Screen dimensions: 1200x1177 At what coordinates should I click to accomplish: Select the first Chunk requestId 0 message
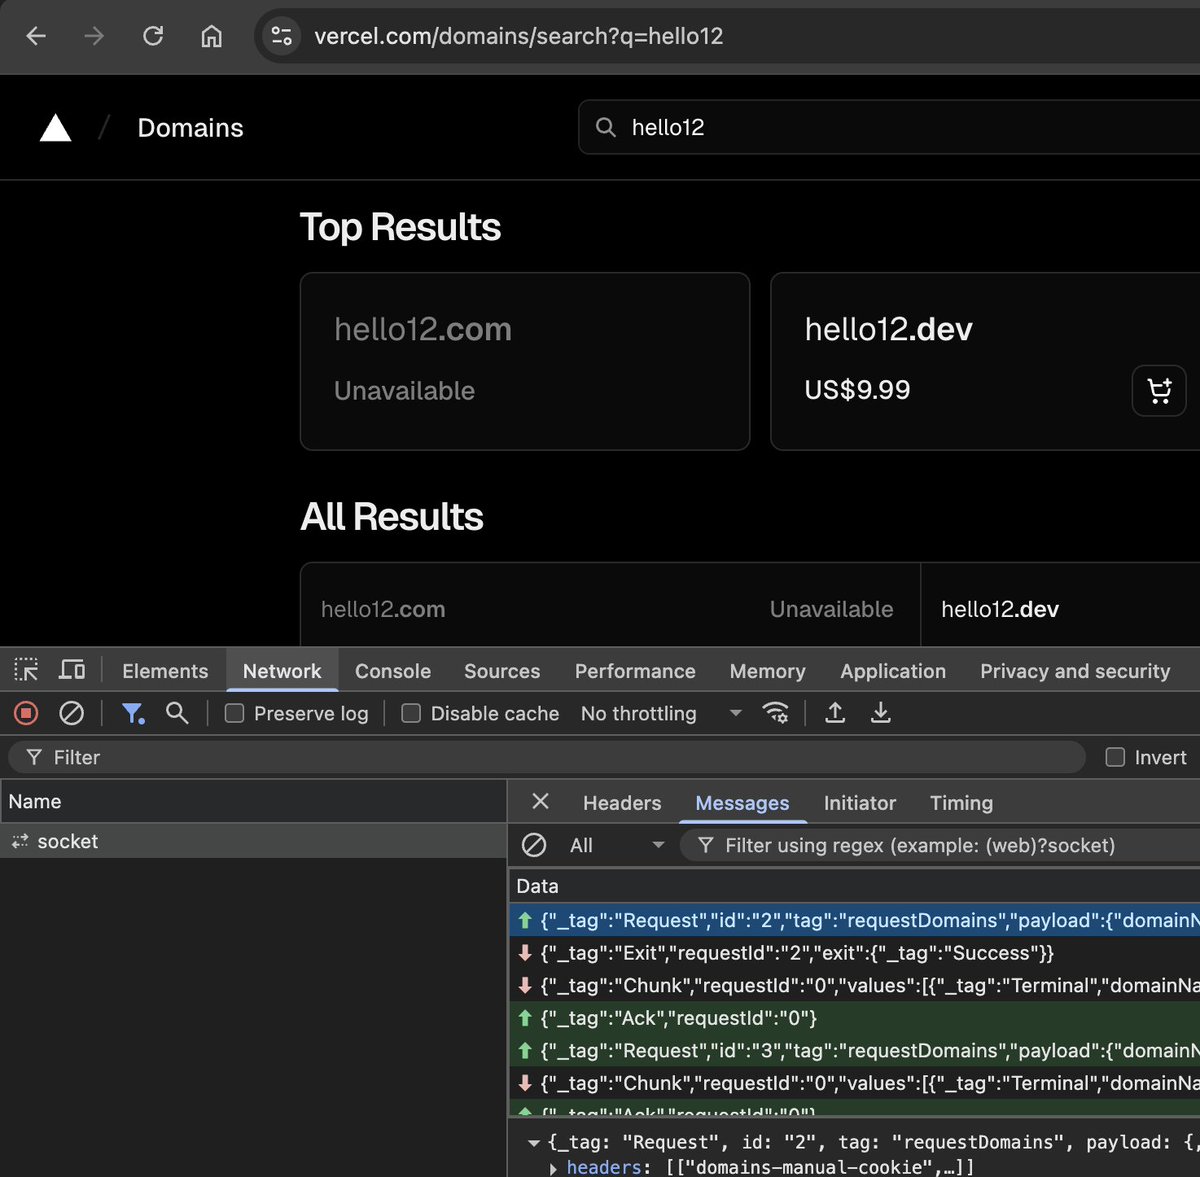coord(854,985)
